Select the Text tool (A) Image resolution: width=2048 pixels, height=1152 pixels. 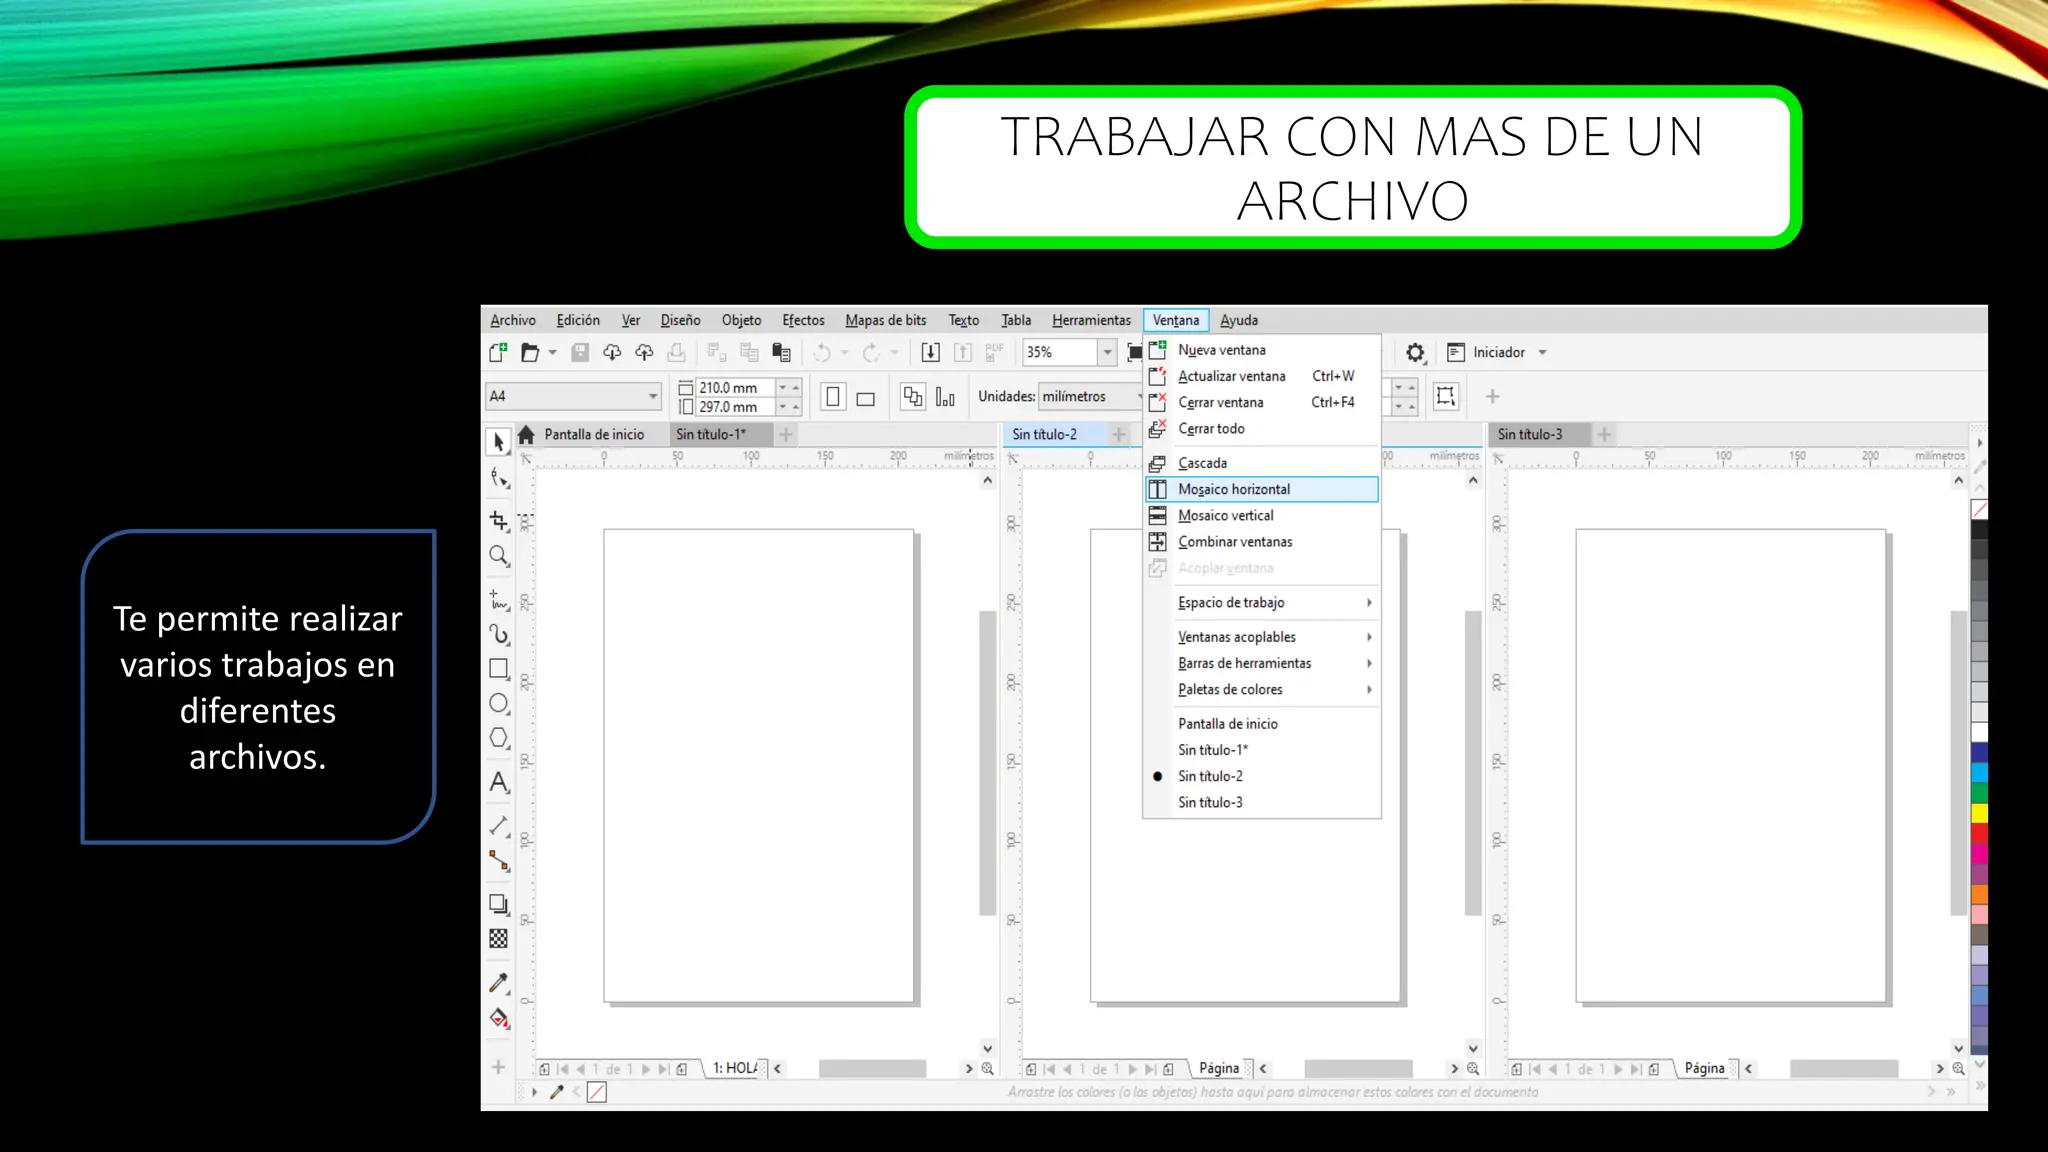click(499, 782)
